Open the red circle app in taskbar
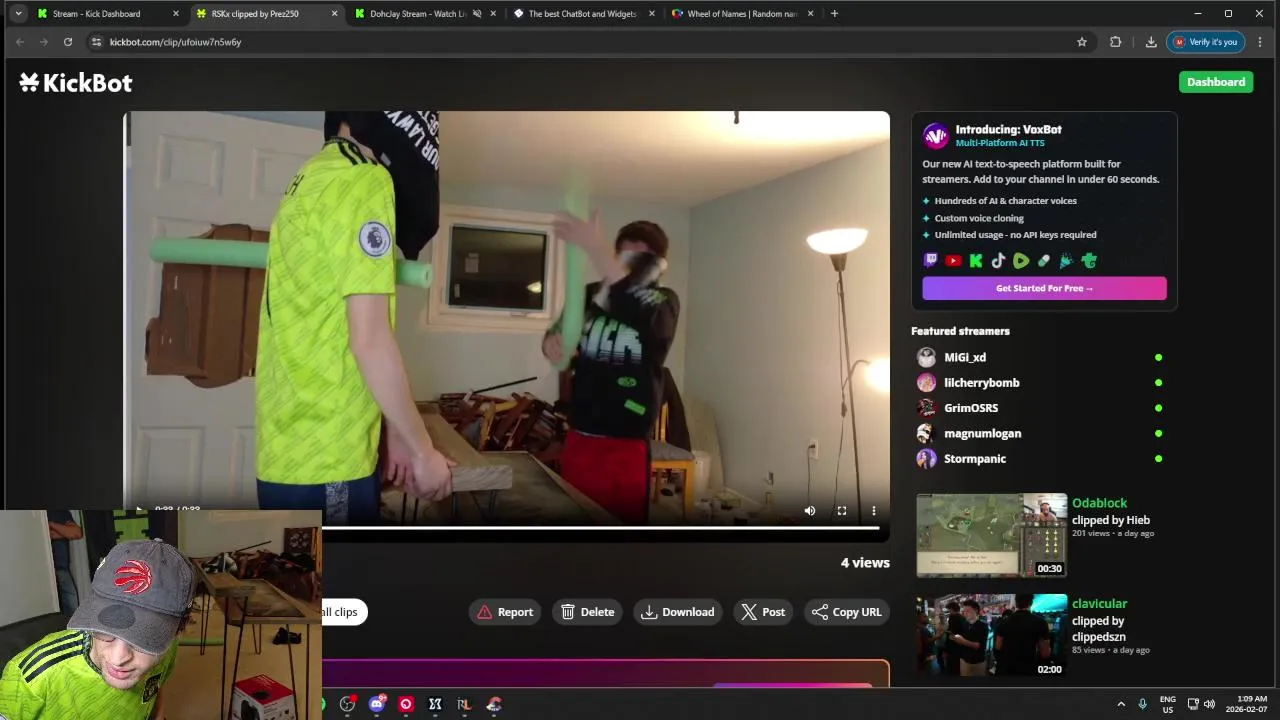This screenshot has height=720, width=1280. (x=406, y=704)
